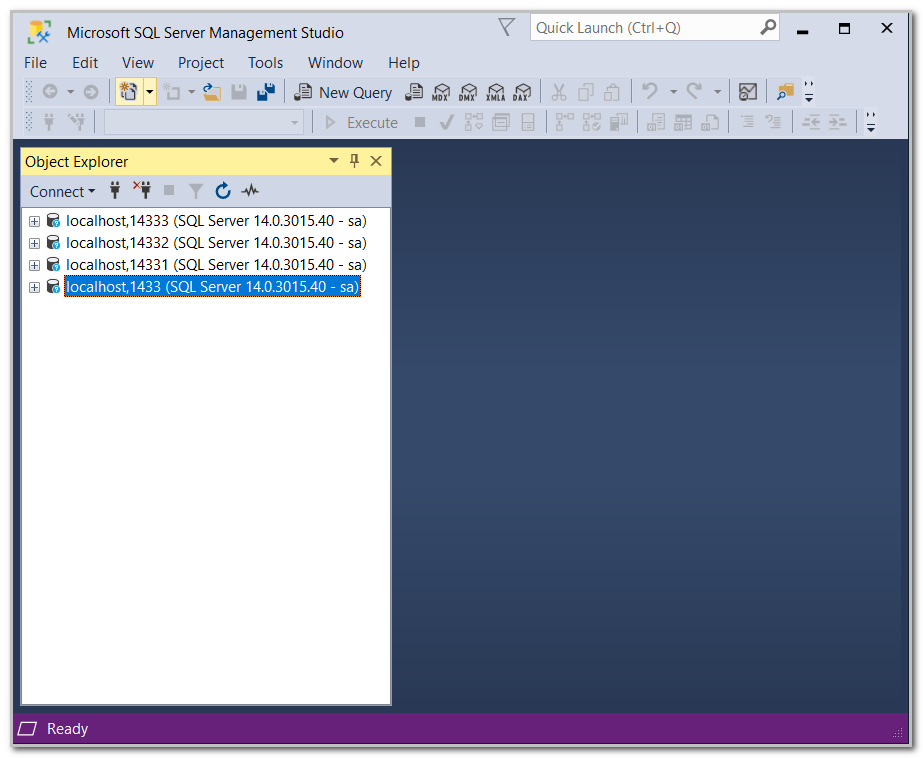Click the New Query button
Image resolution: width=923 pixels, height=758 pixels.
coord(343,91)
